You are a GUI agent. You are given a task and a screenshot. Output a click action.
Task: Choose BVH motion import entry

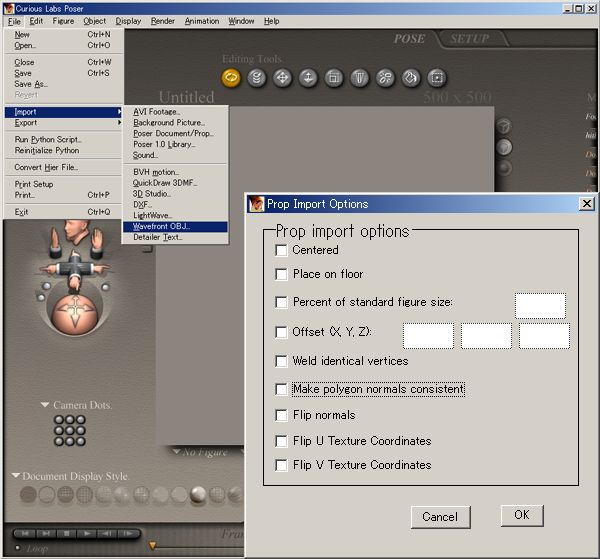(x=175, y=172)
